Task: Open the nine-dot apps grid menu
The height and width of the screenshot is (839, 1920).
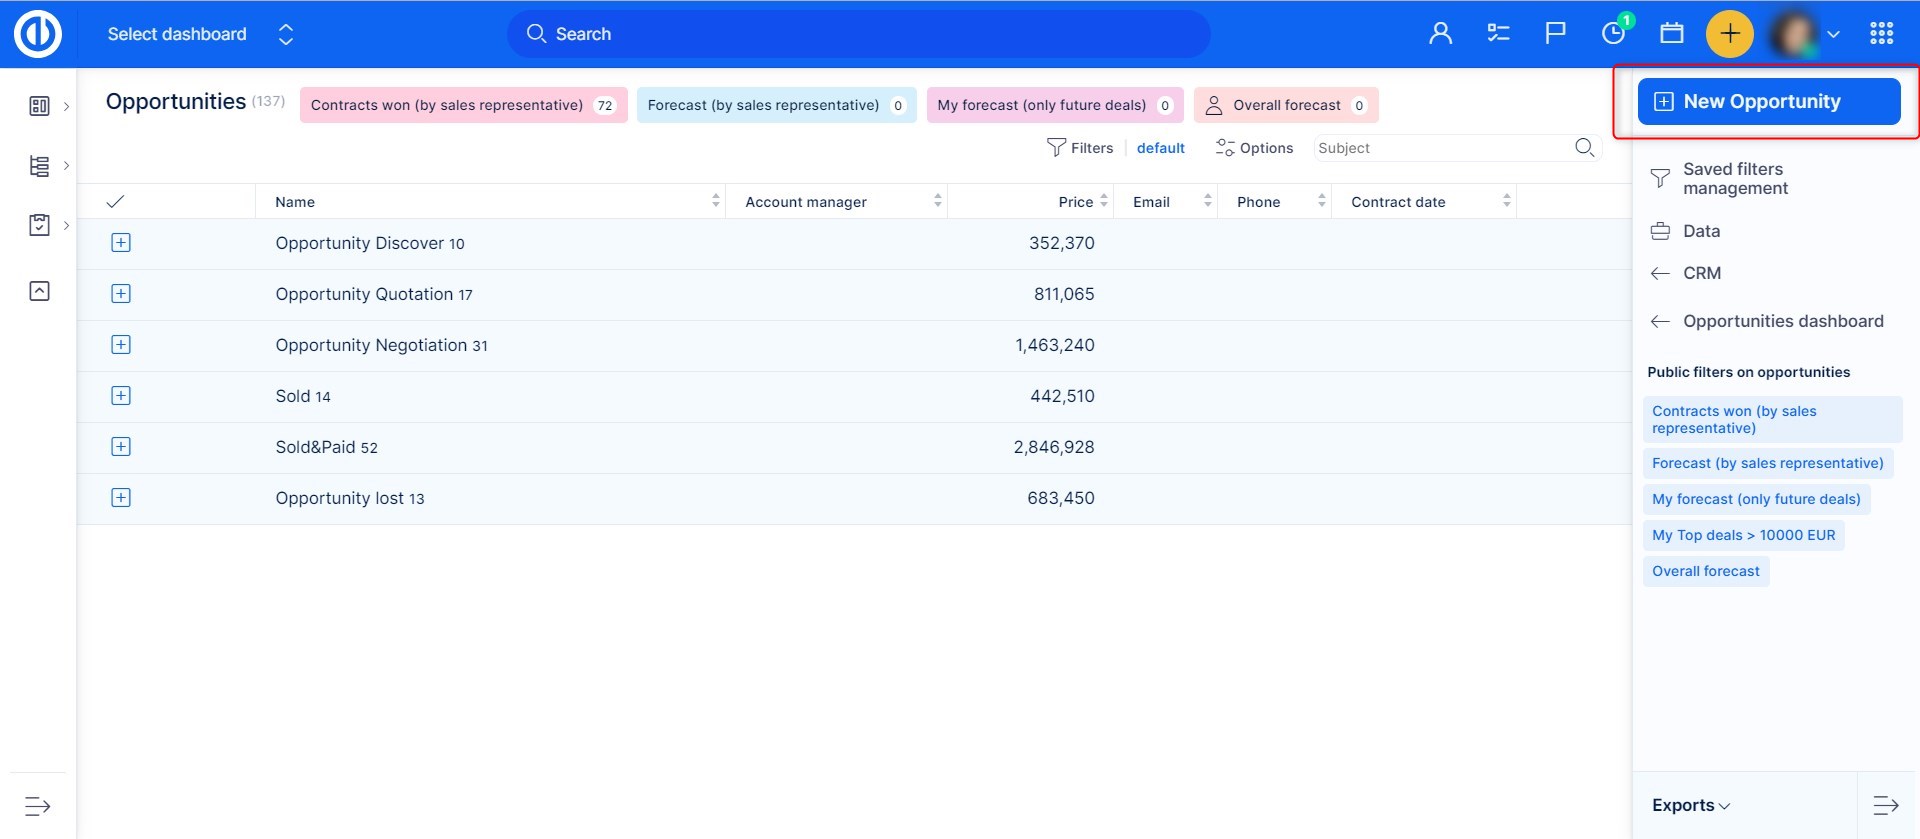Action: [1881, 34]
